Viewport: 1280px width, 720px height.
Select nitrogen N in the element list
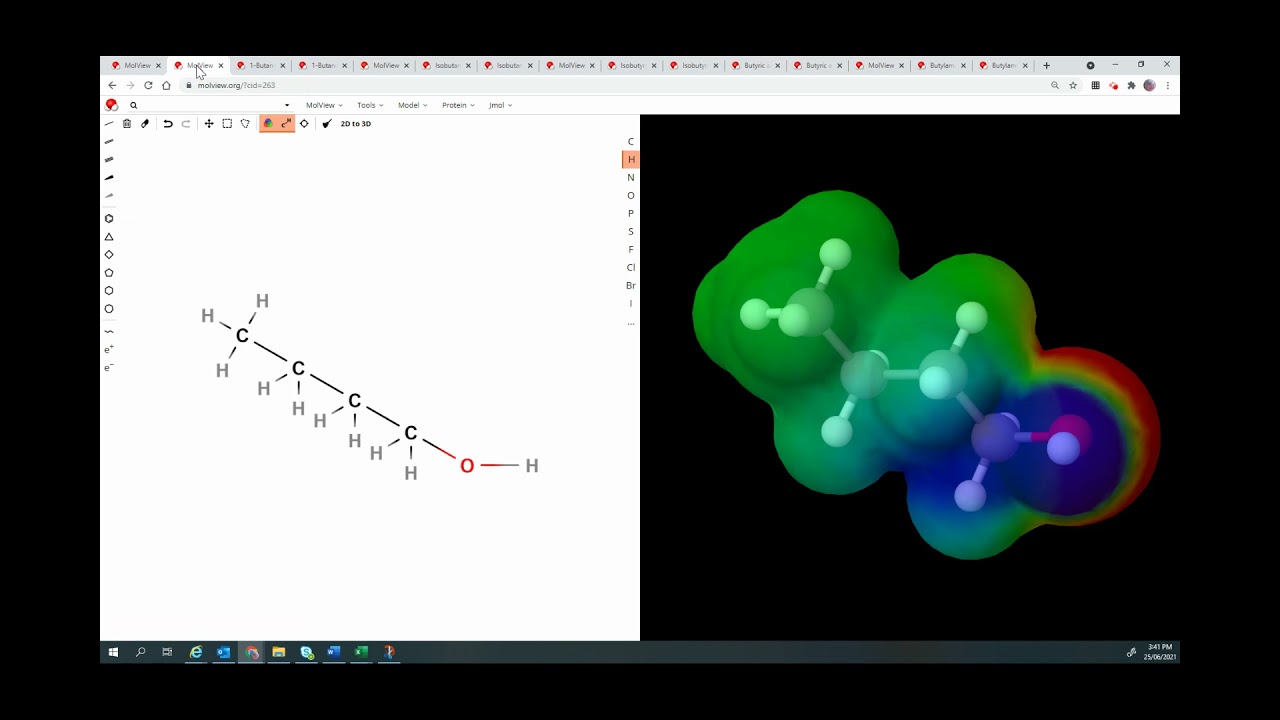coord(631,177)
